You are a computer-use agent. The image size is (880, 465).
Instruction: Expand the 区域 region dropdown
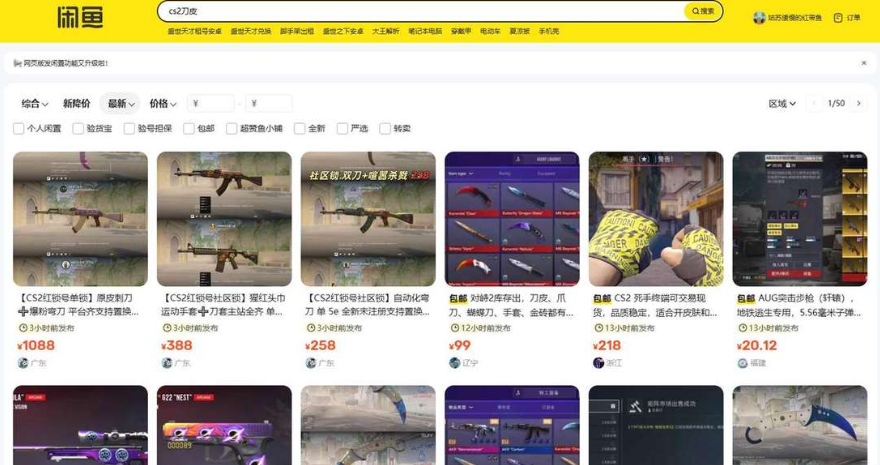[x=782, y=104]
